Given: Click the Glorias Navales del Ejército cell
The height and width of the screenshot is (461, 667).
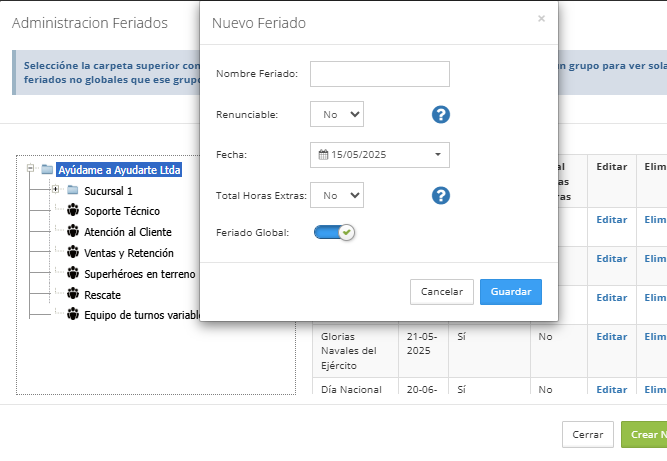Looking at the screenshot, I should (355, 351).
